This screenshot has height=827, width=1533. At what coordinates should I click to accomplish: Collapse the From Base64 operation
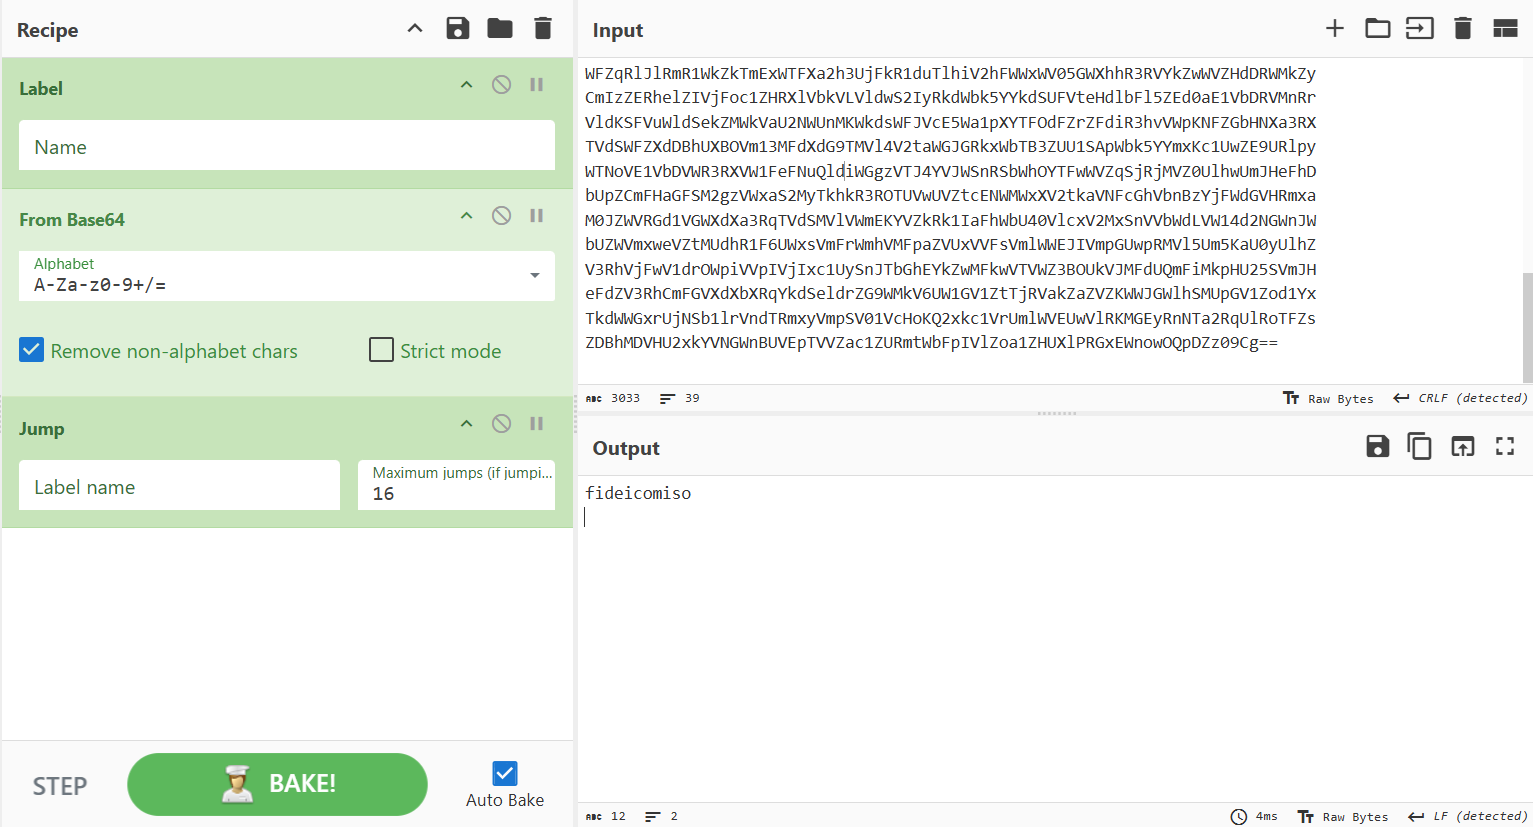[466, 216]
